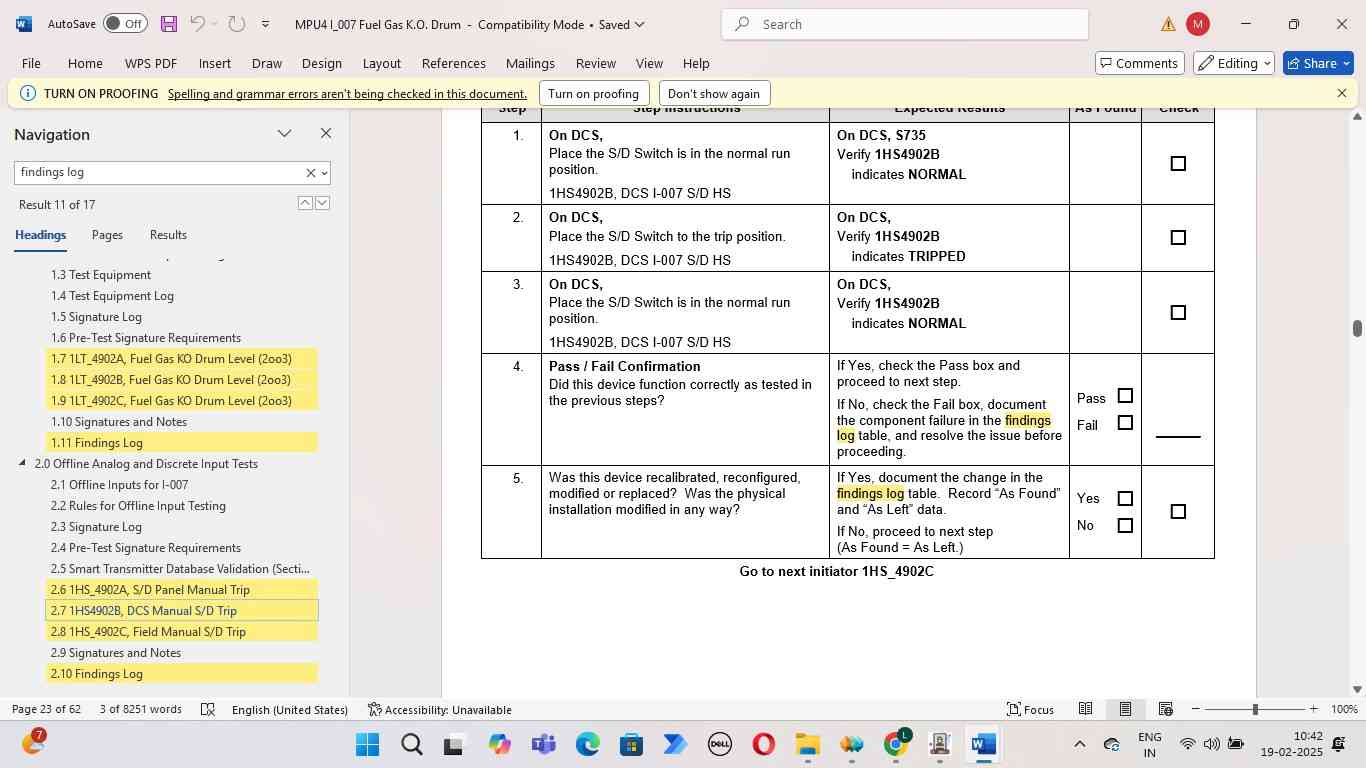Switch to Results tab in Navigation
1366x768 pixels.
(x=168, y=235)
